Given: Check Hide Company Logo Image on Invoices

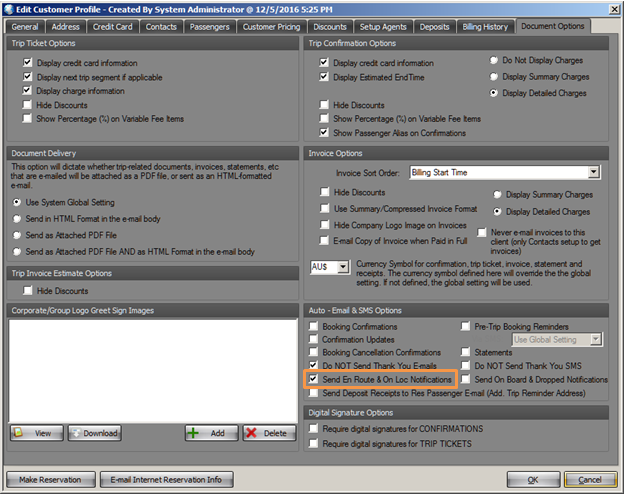Looking at the screenshot, I should [x=325, y=225].
